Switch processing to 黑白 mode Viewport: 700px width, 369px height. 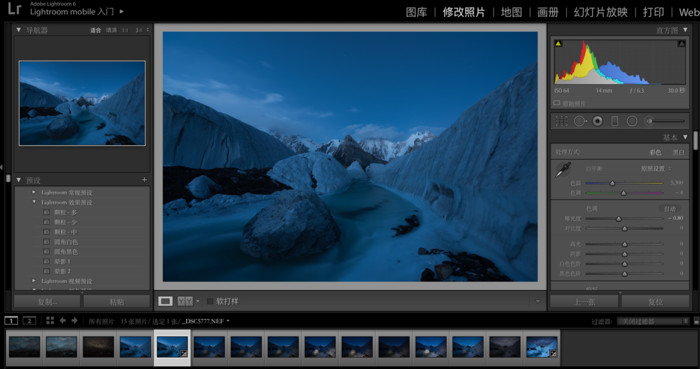pyautogui.click(x=678, y=152)
